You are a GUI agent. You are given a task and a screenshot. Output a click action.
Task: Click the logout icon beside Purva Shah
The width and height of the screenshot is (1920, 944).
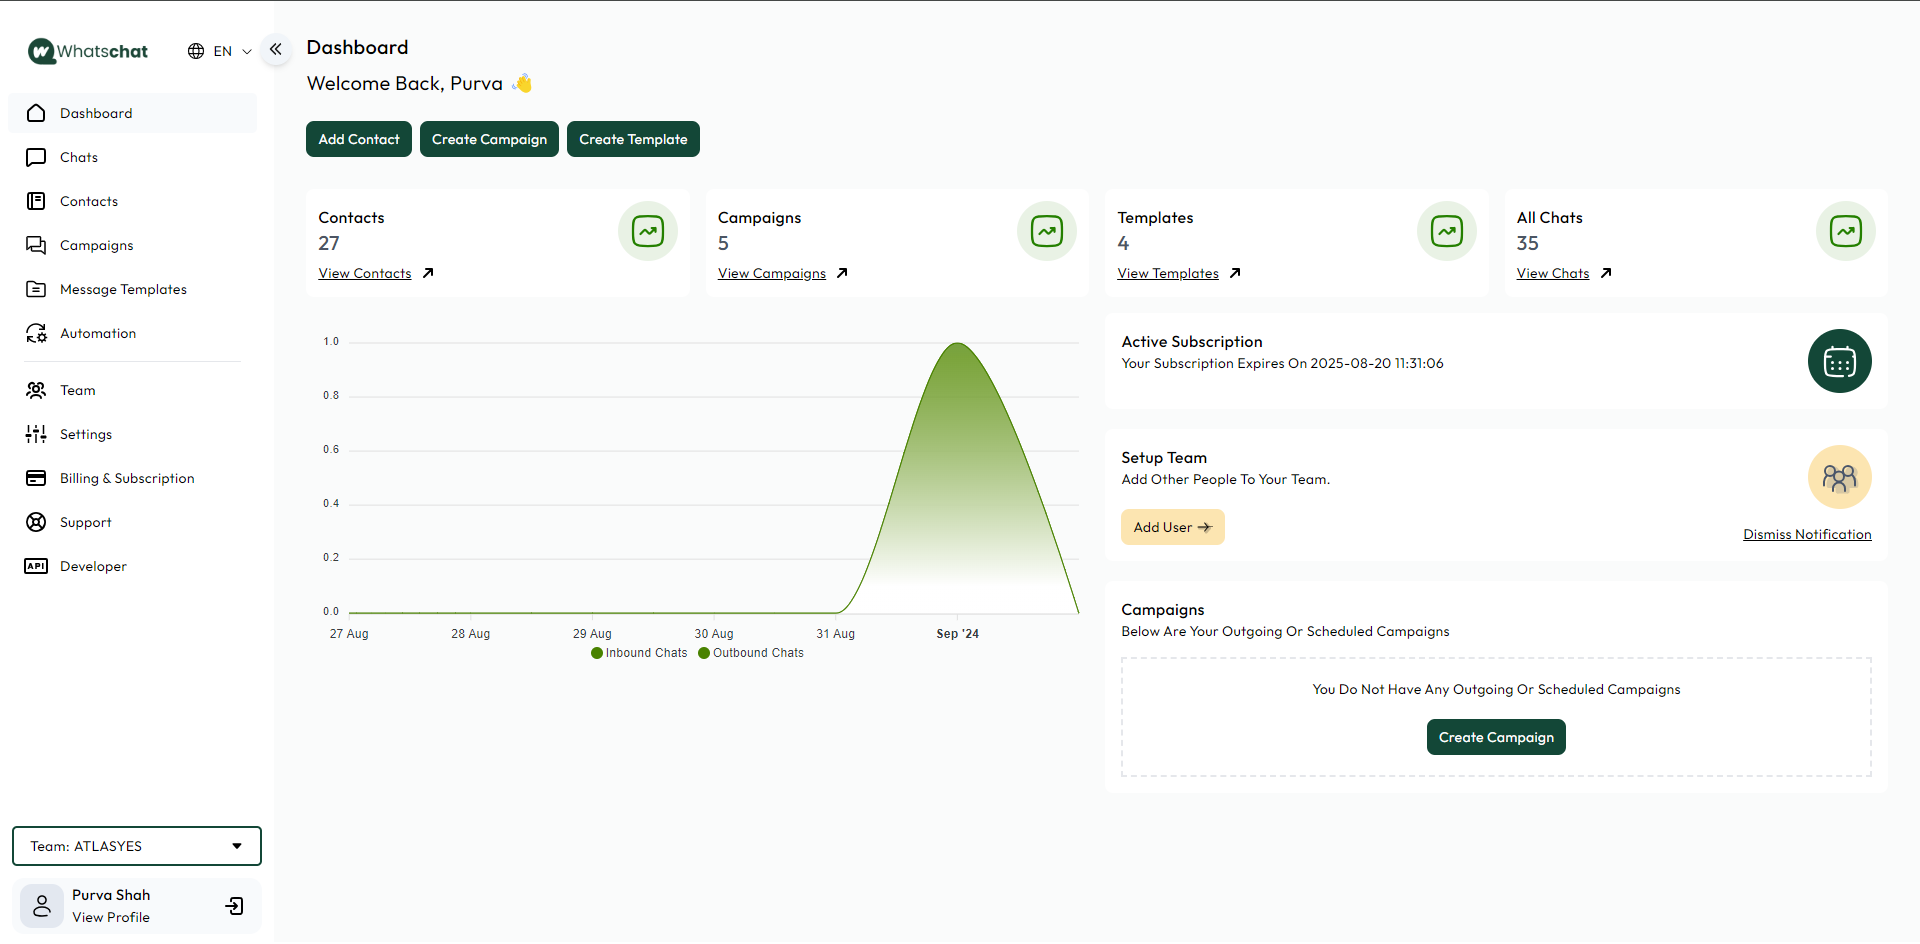pos(235,906)
